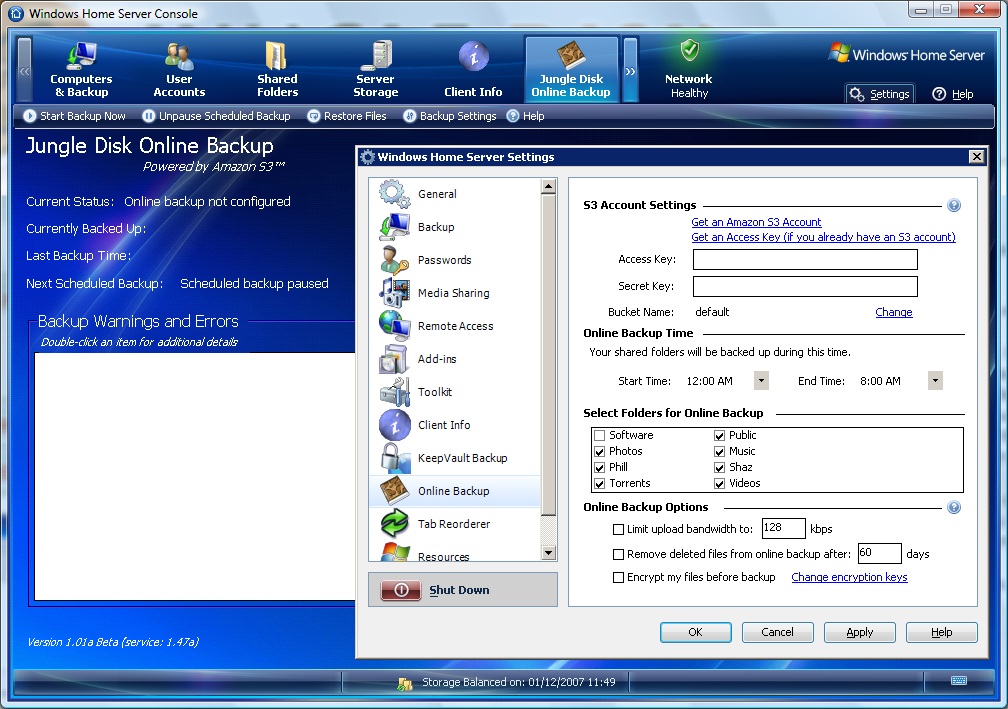Image resolution: width=1008 pixels, height=709 pixels.
Task: Select the Media Sharing icon
Action: pyautogui.click(x=394, y=292)
